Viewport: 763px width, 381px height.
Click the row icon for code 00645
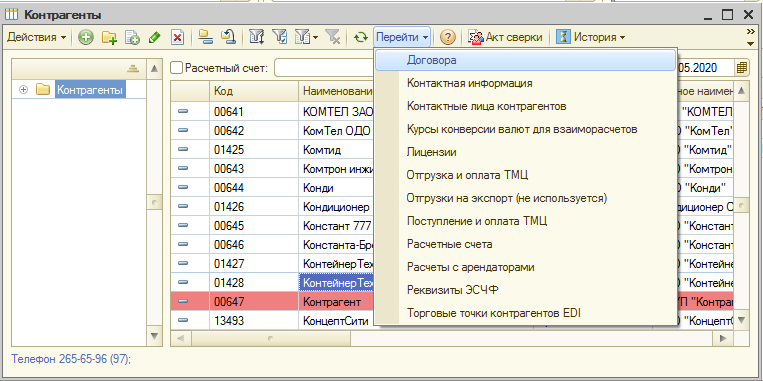[183, 225]
